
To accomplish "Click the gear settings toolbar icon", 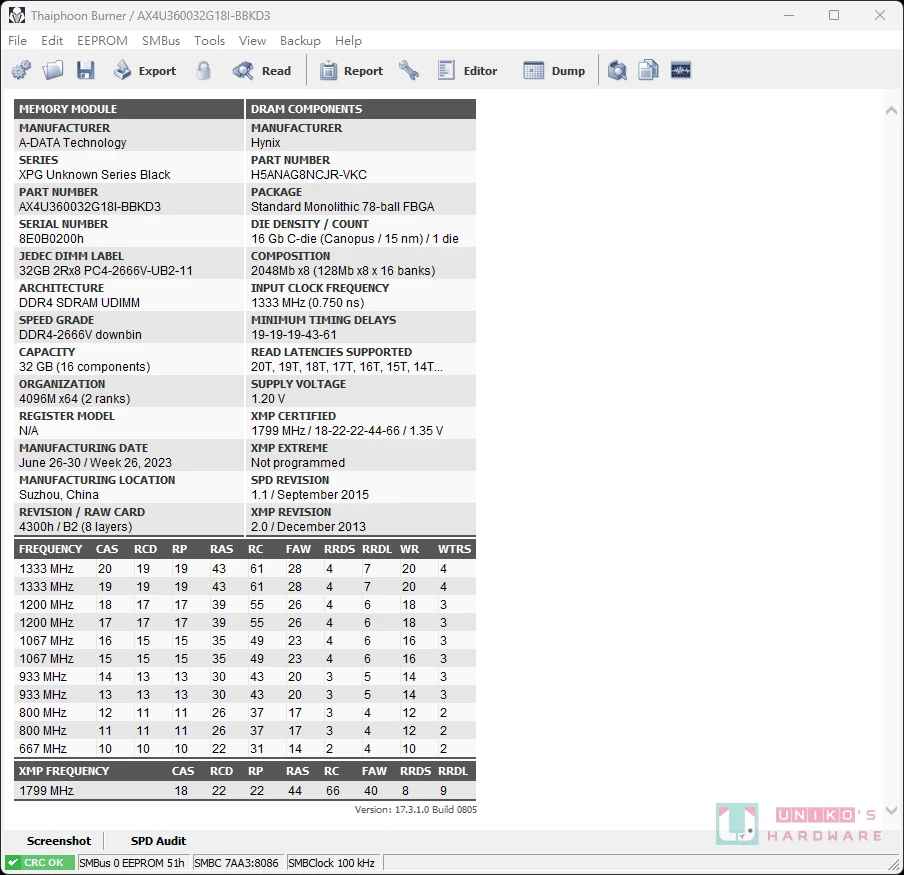I will point(21,70).
